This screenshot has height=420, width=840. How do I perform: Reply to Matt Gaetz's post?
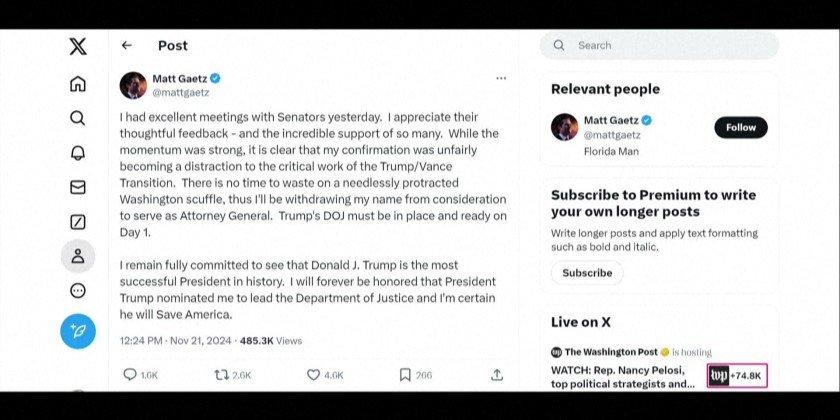tap(130, 375)
